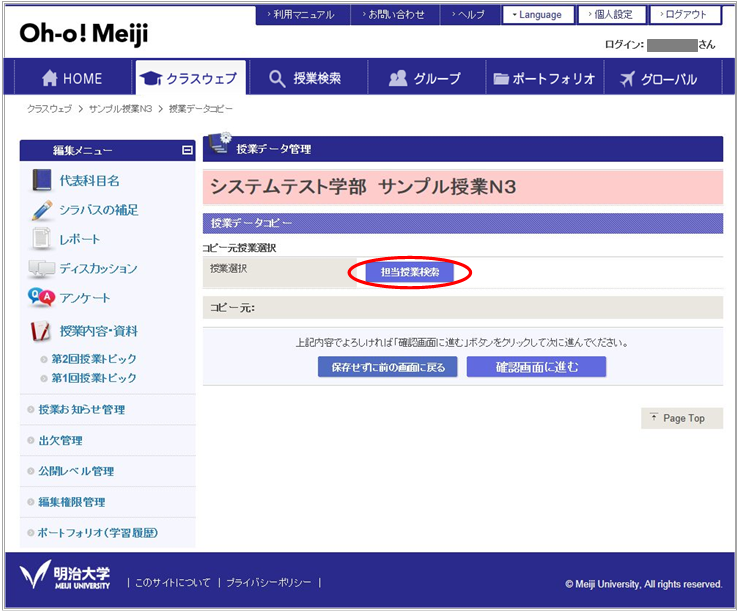Open シラバスの補足 in the edit menu
This screenshot has height=611, width=740.
tap(99, 210)
